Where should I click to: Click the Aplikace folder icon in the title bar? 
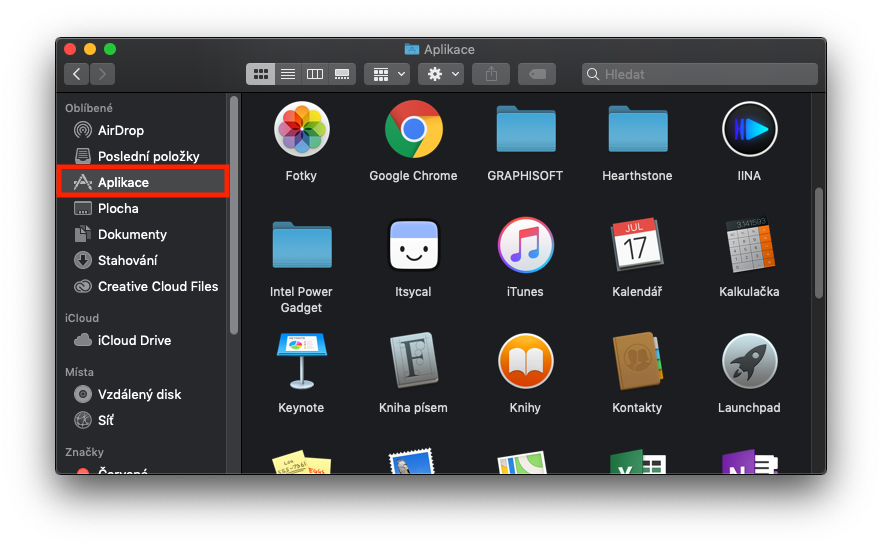point(412,50)
